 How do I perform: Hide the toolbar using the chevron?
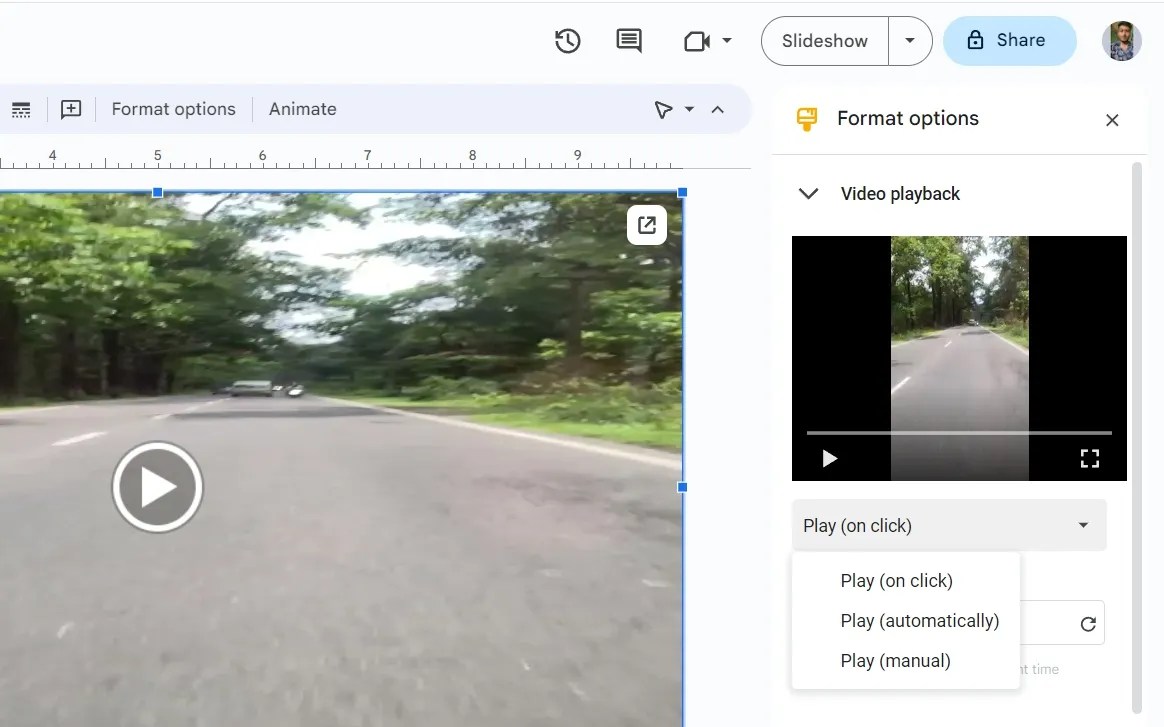click(718, 109)
